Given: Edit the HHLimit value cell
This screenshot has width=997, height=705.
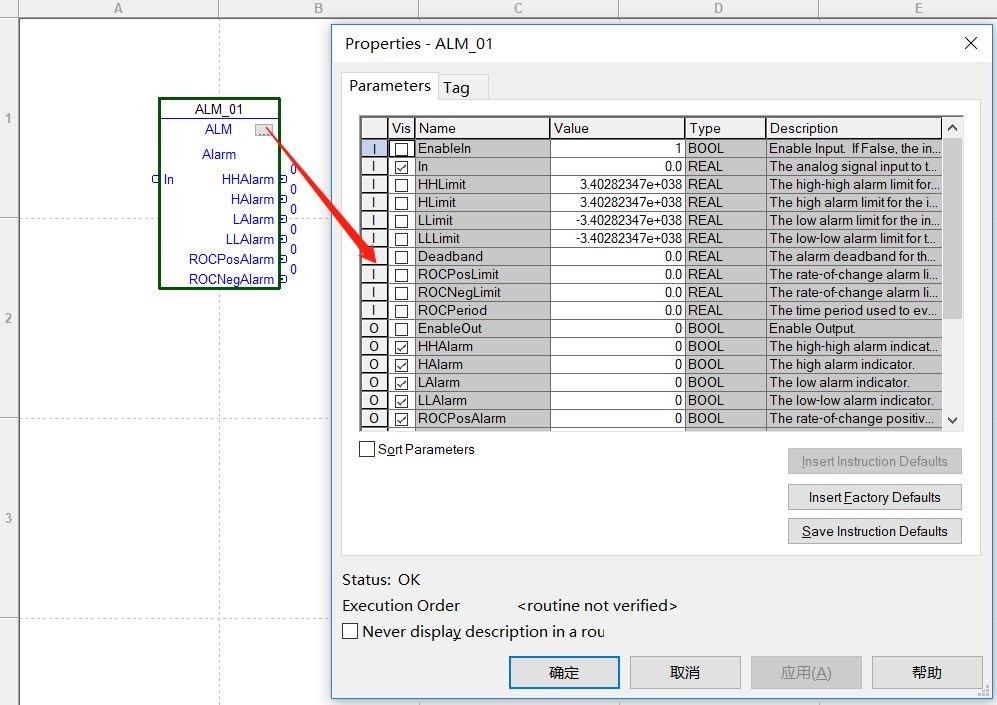Looking at the screenshot, I should click(617, 184).
